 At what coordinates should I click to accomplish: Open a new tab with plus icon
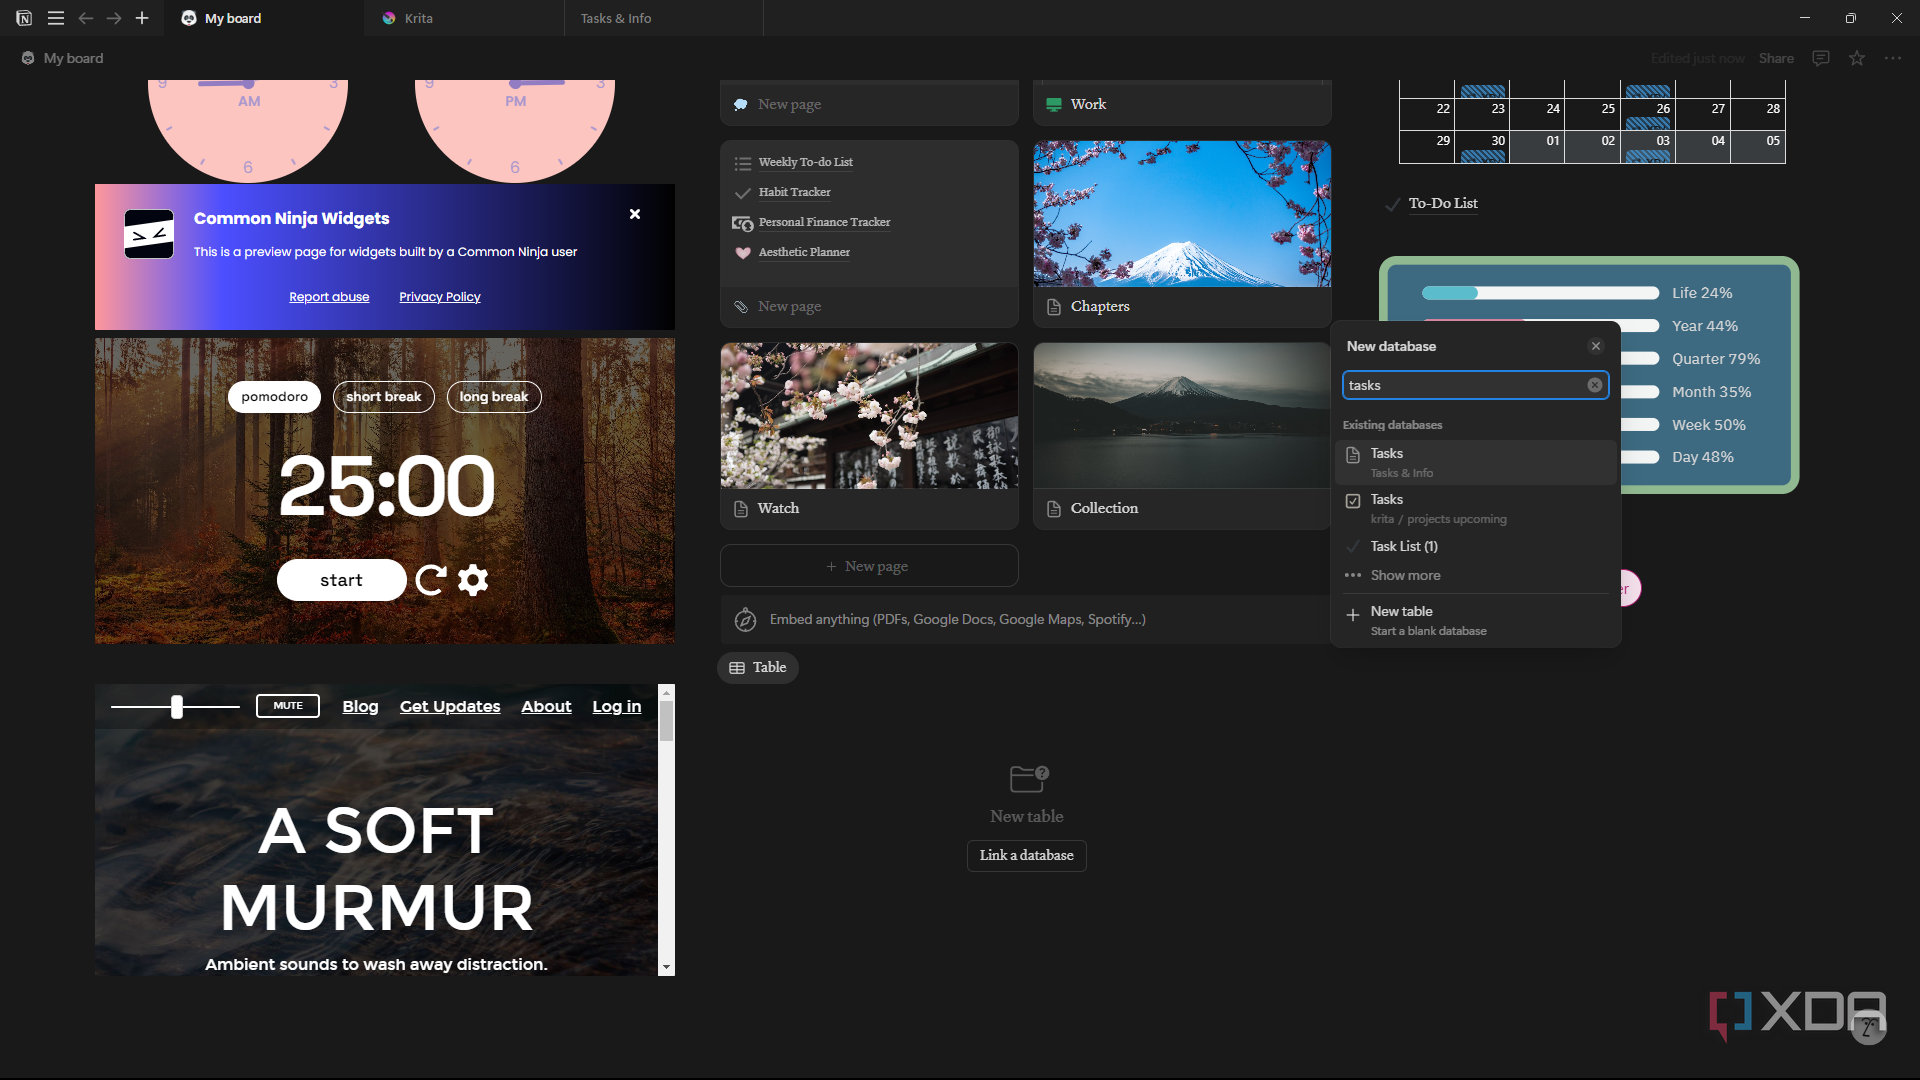tap(142, 18)
